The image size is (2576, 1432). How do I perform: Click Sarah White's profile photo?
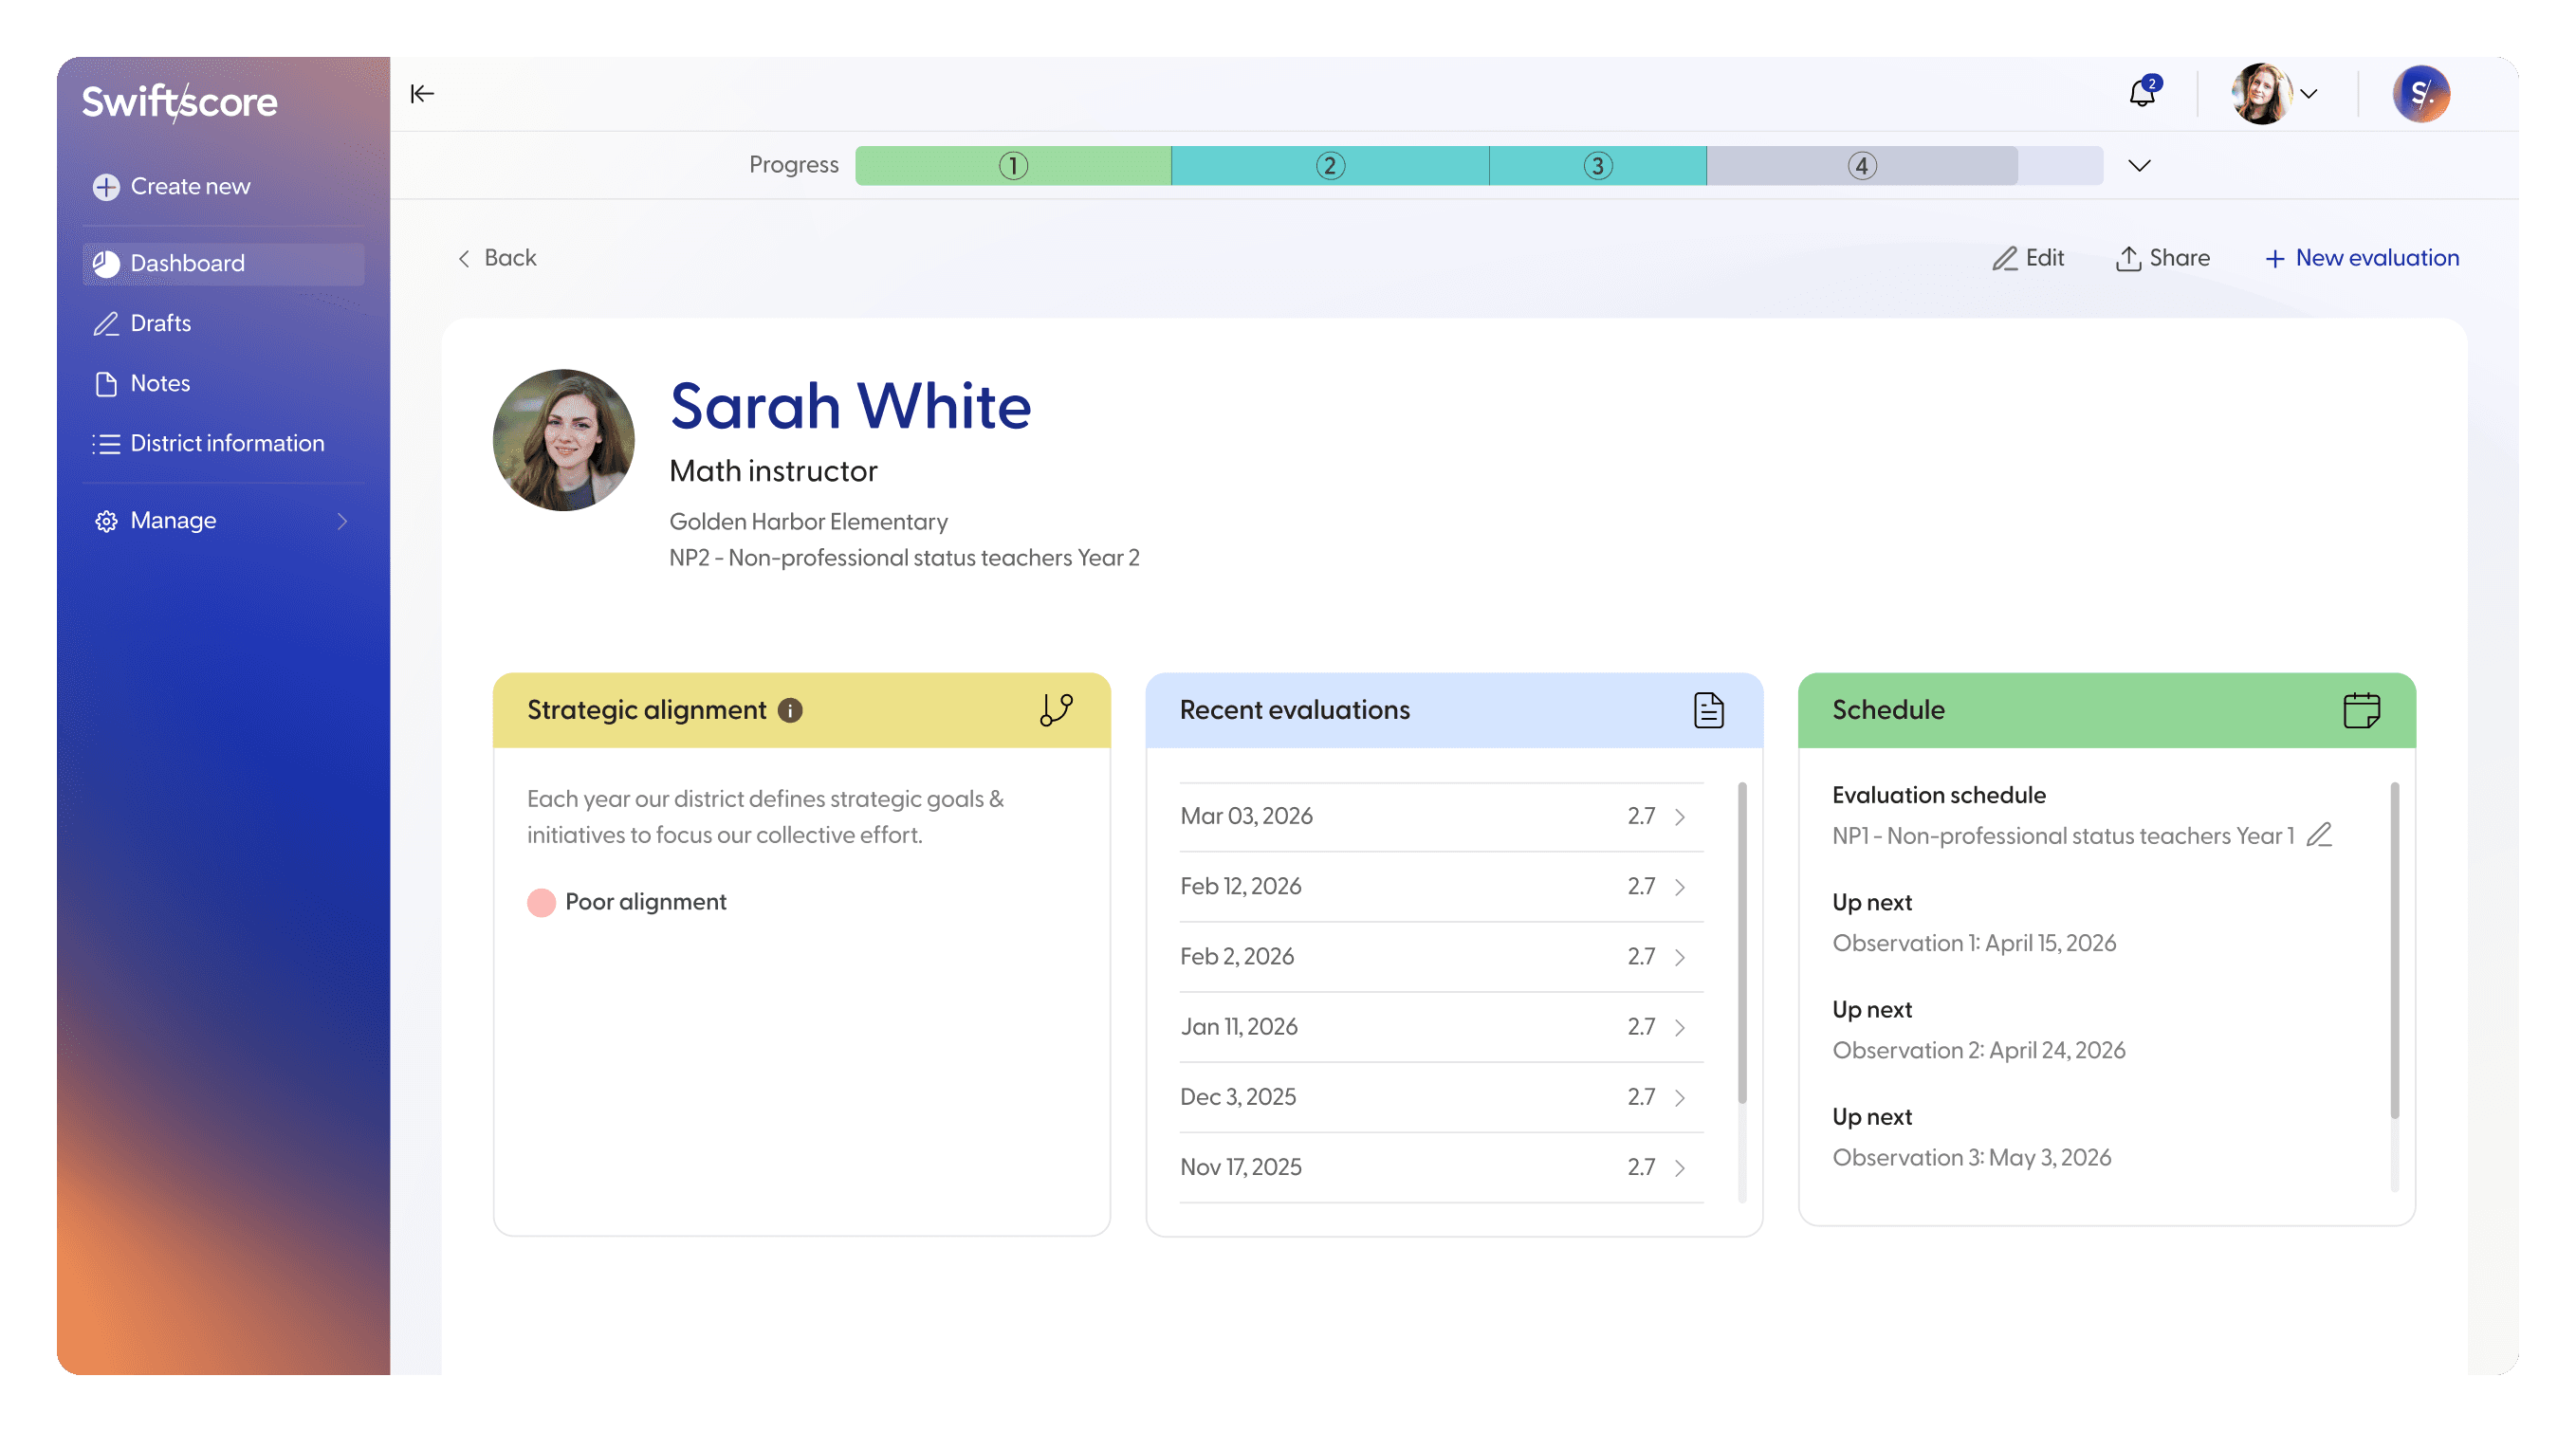563,440
